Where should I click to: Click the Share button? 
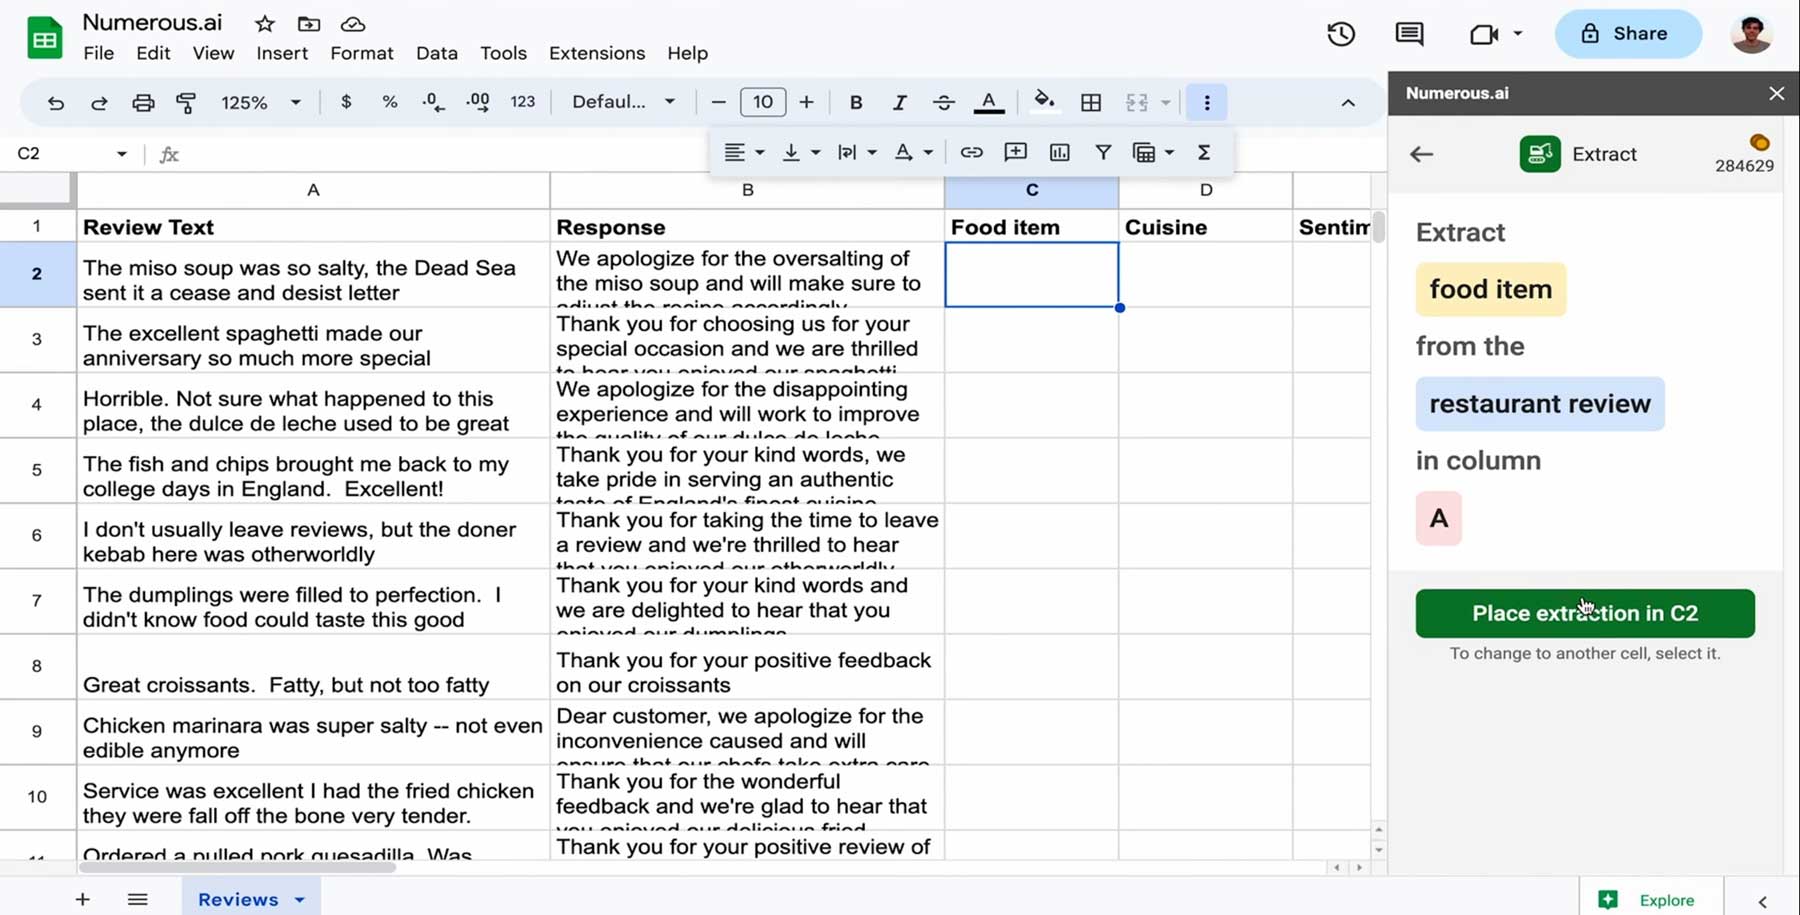[x=1627, y=34]
